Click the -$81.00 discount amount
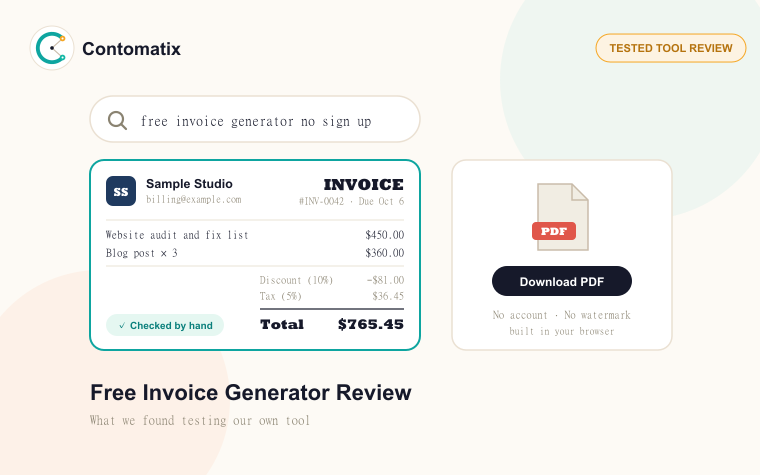The image size is (760, 475). pyautogui.click(x=385, y=280)
